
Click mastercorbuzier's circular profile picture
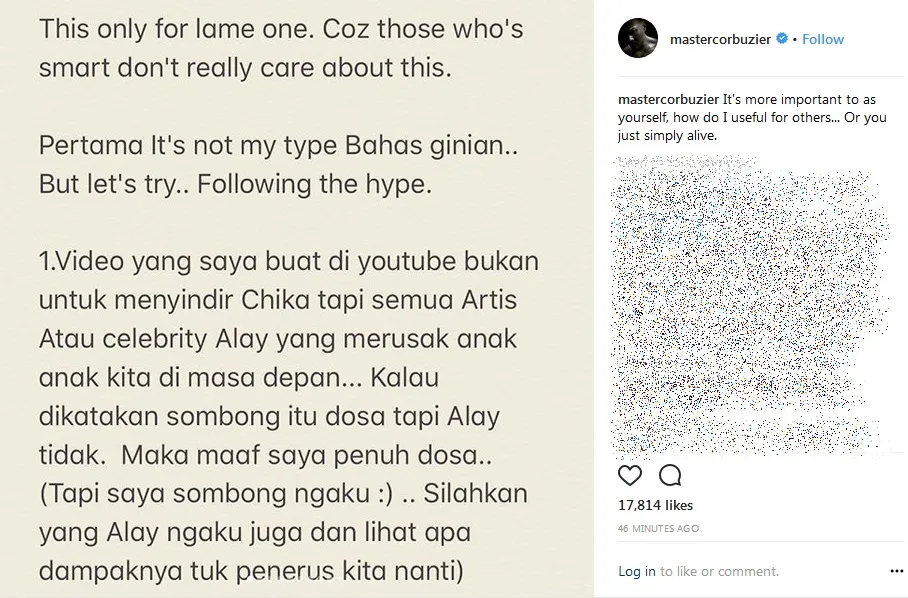click(638, 40)
